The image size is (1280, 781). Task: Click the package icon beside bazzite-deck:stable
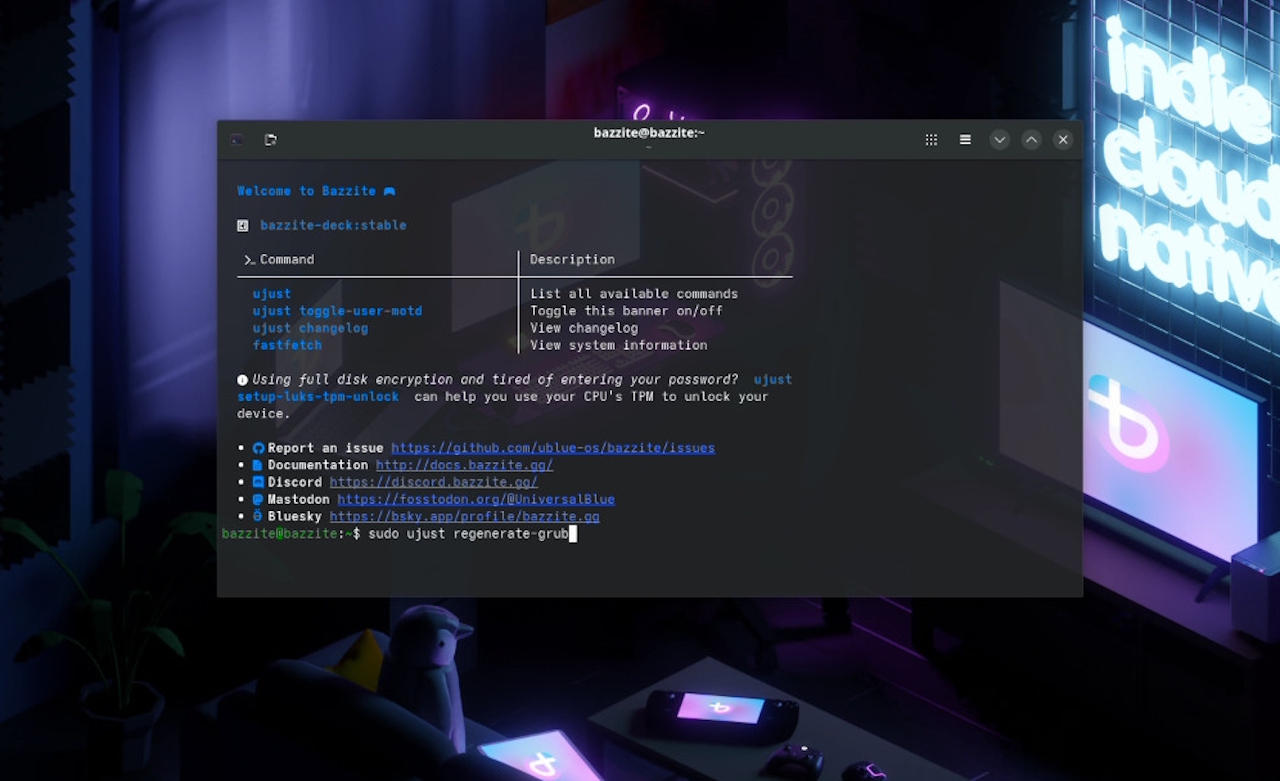click(241, 224)
